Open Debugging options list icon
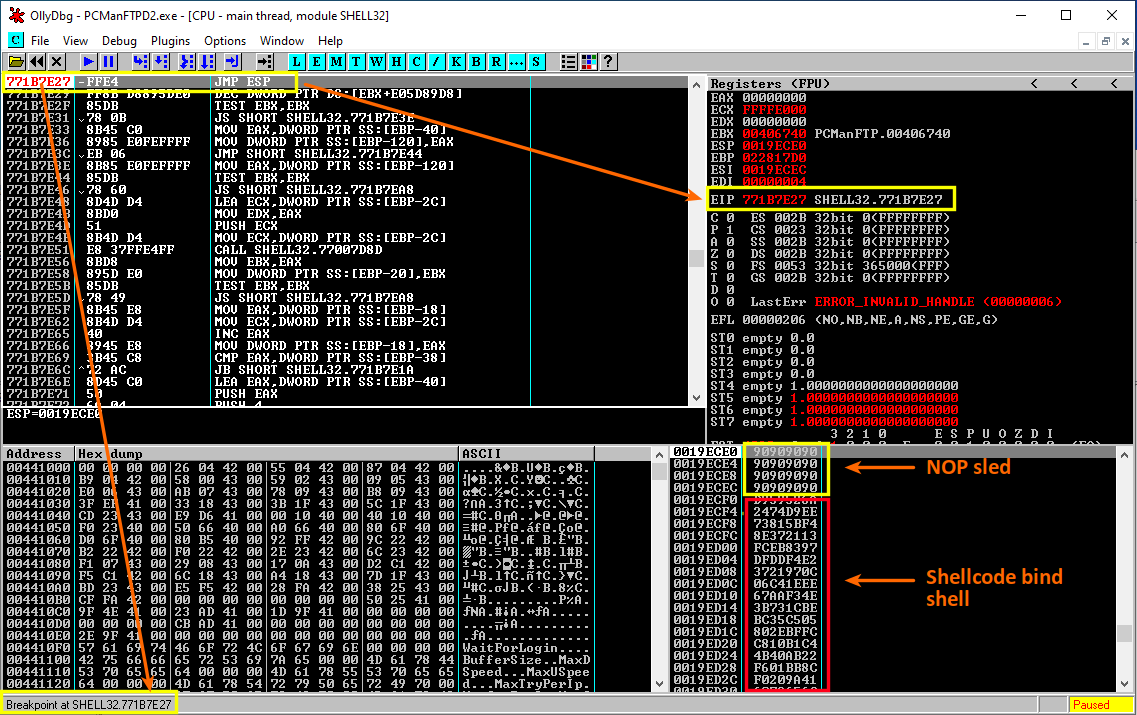1137x715 pixels. 568,62
